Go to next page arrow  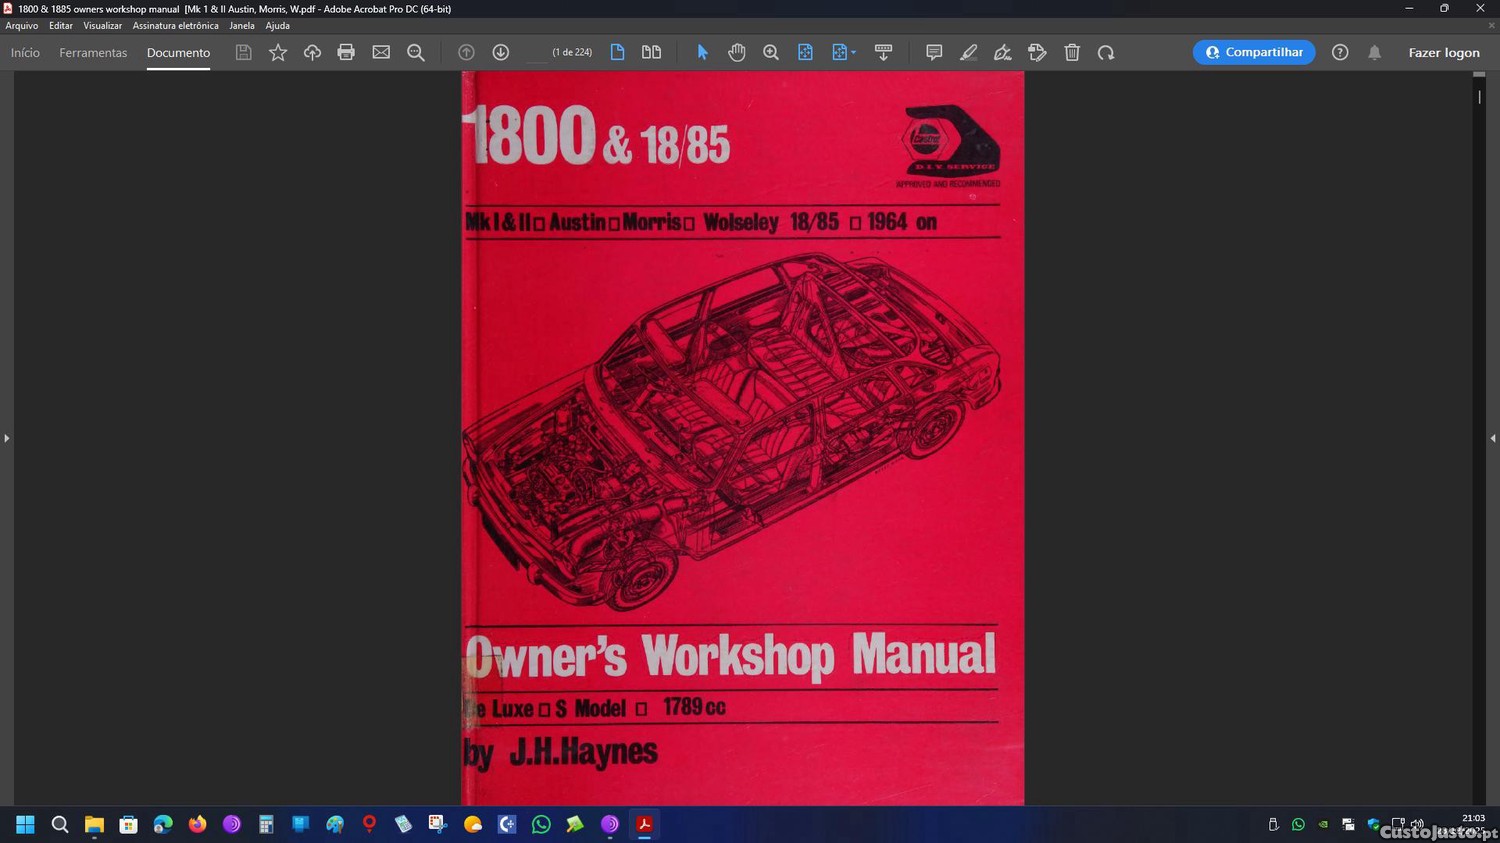pos(501,52)
